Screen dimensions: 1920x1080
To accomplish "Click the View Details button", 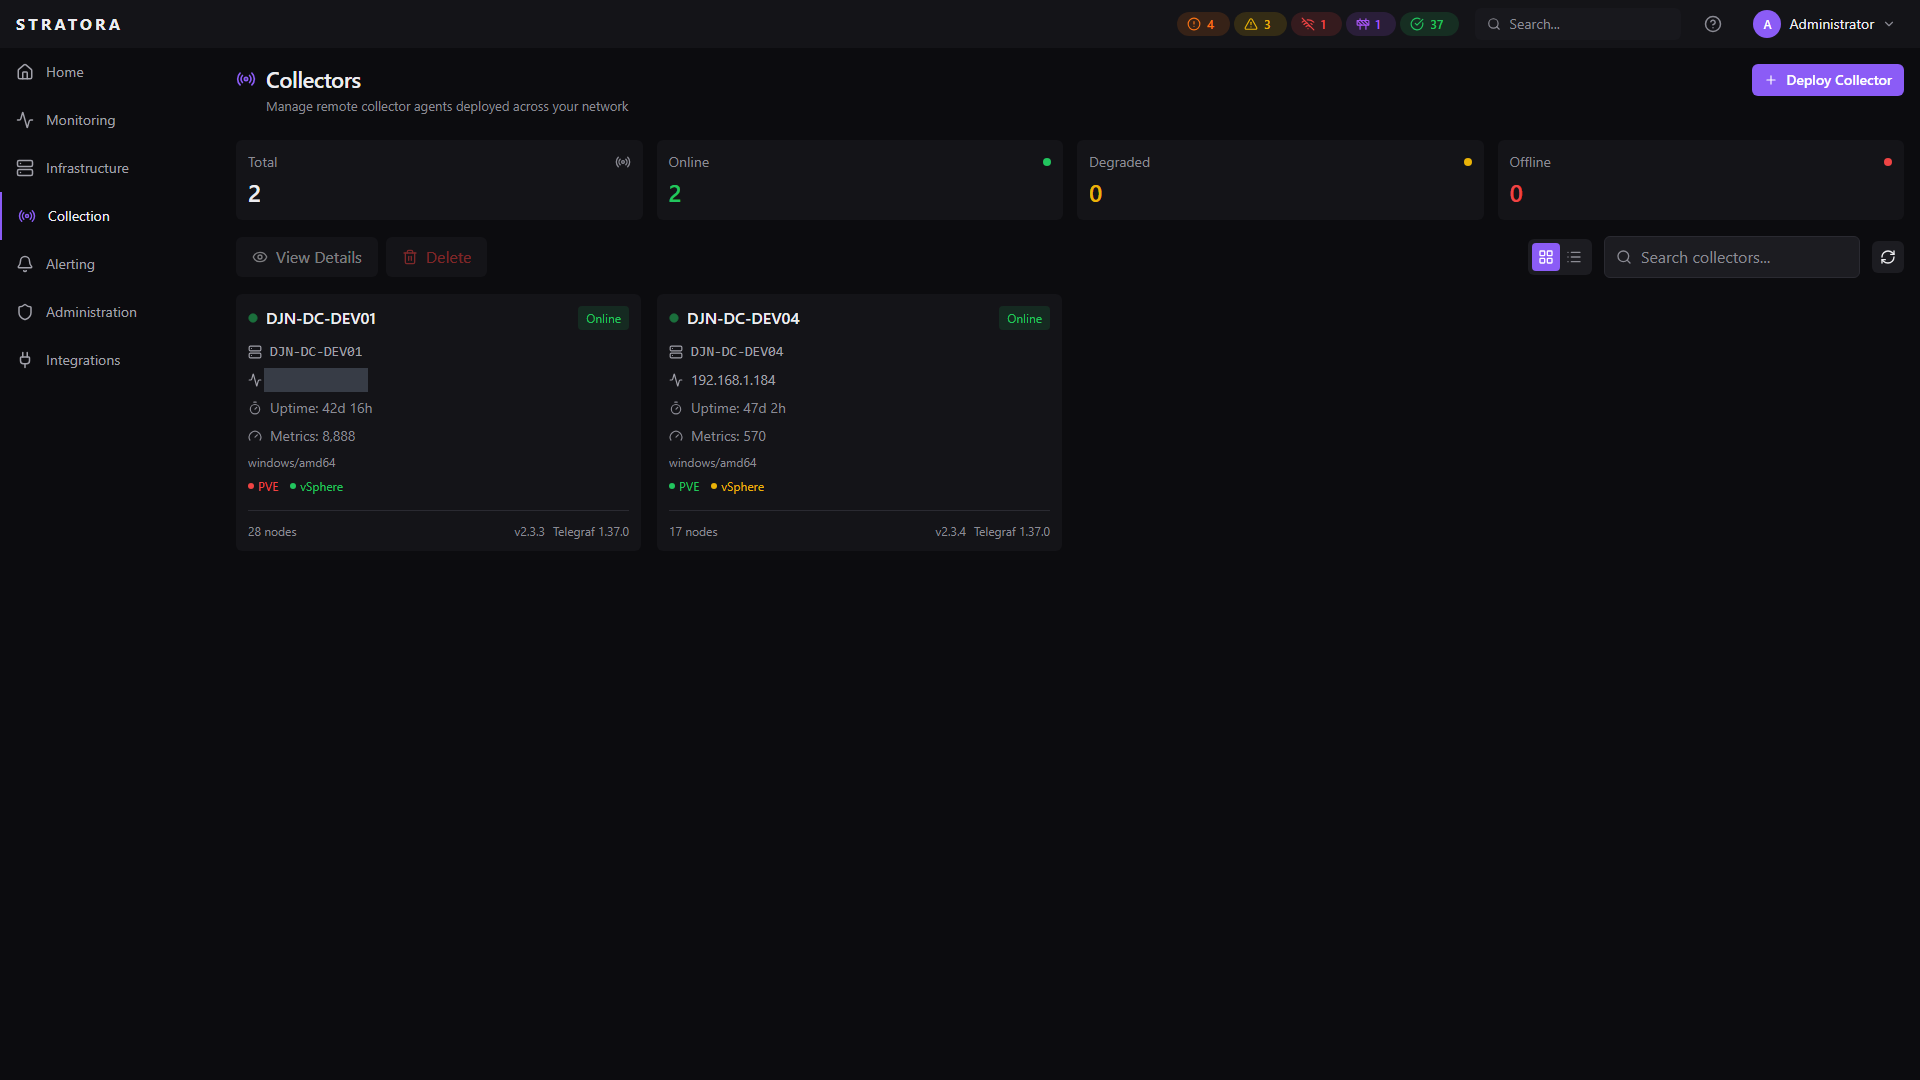I will point(307,257).
